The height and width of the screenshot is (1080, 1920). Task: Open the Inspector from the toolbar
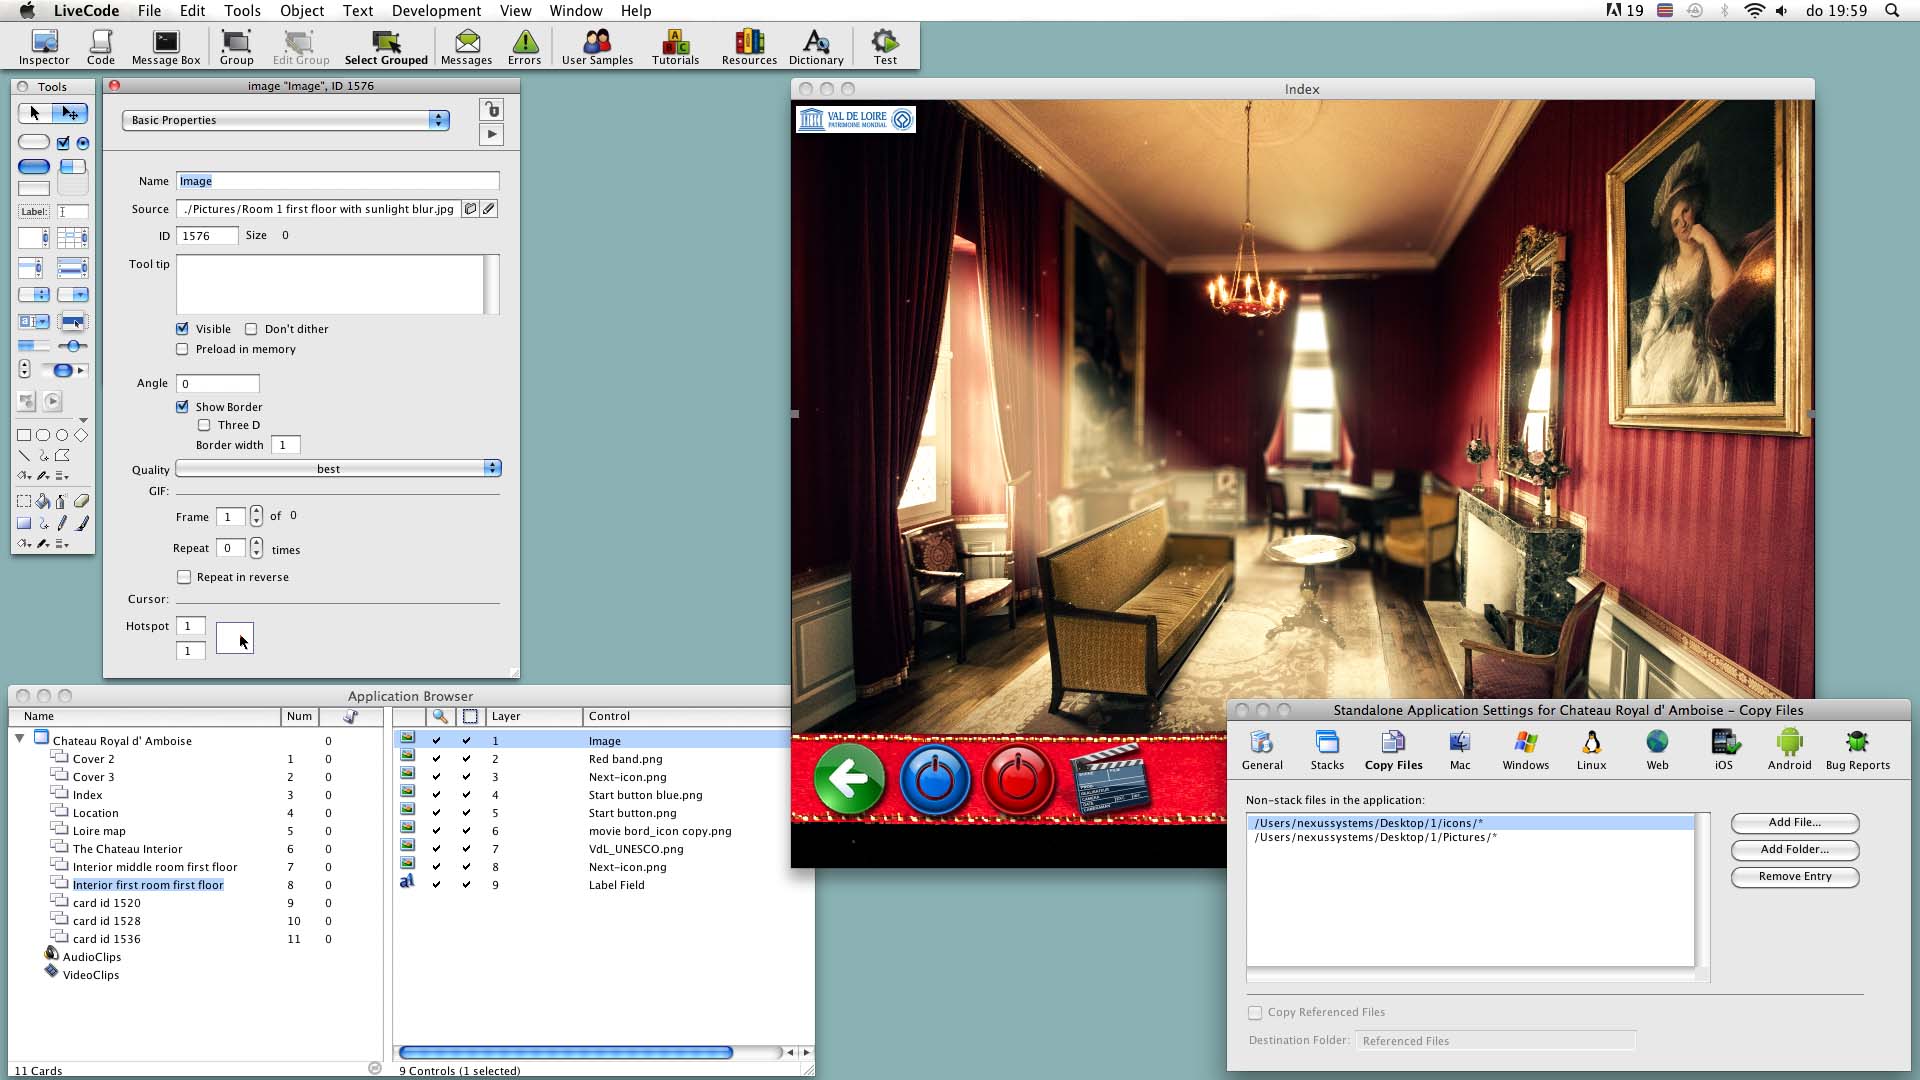44,46
